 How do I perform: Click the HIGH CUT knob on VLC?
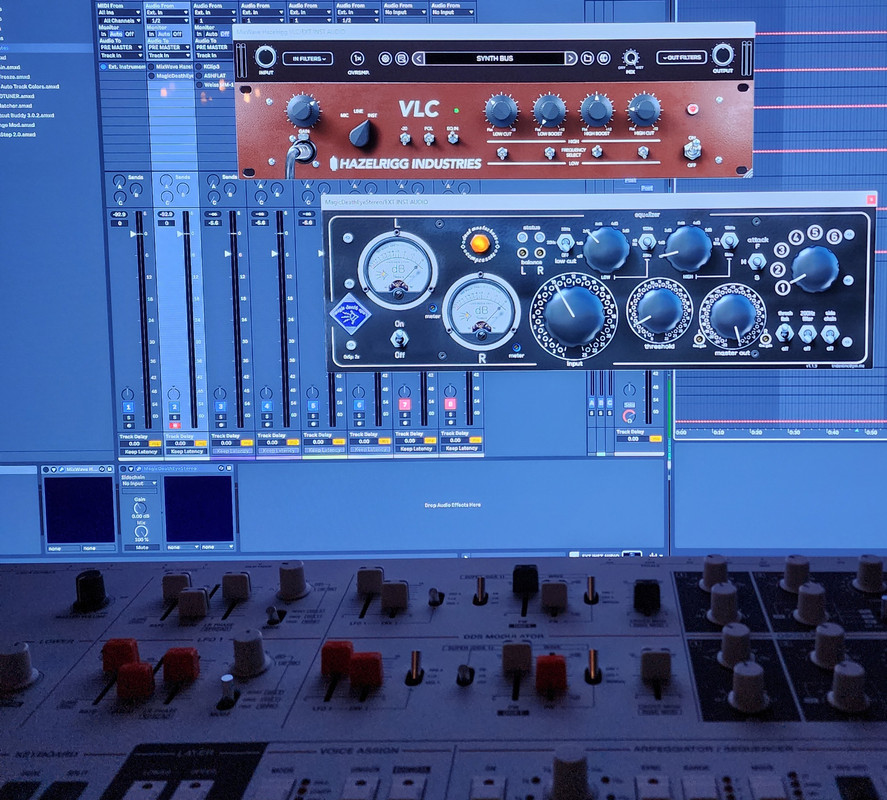point(644,110)
